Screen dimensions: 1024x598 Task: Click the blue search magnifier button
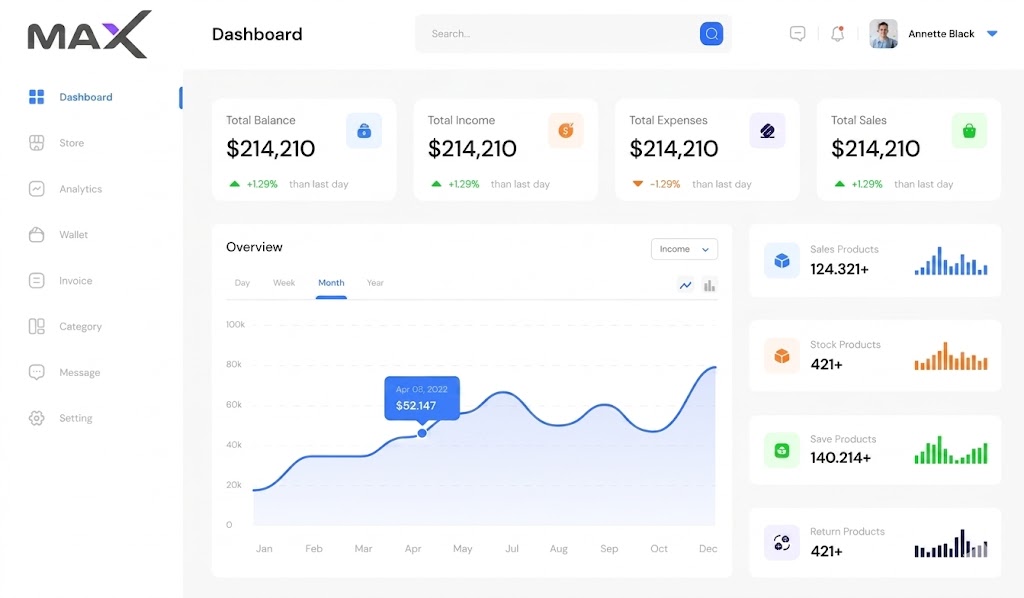point(711,34)
